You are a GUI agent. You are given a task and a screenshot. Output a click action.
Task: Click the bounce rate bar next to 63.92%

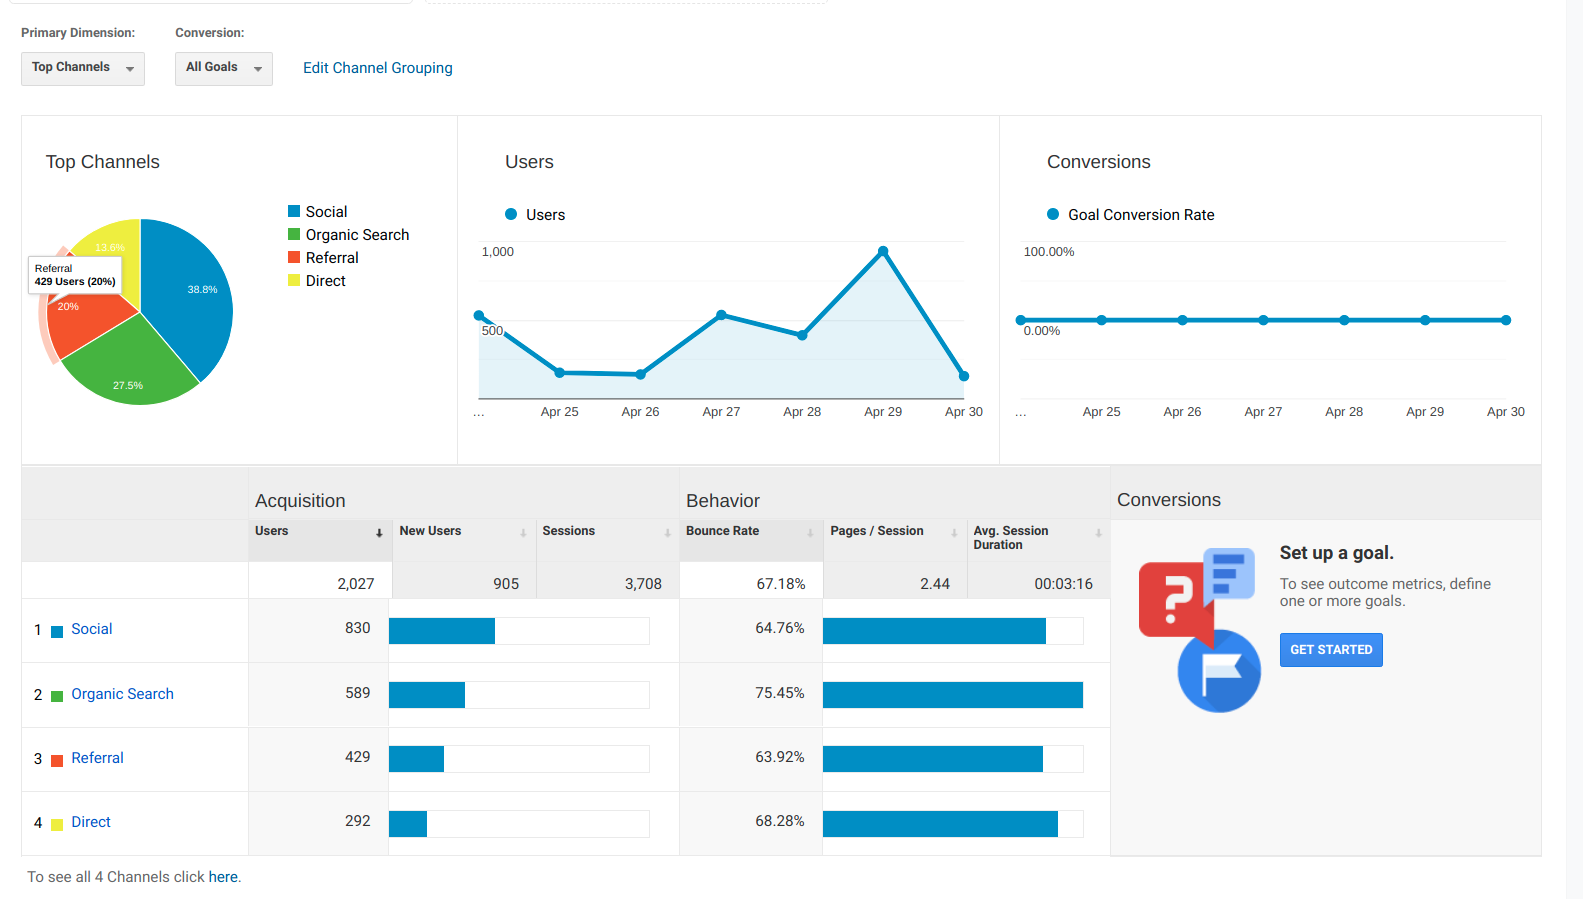pyautogui.click(x=933, y=759)
